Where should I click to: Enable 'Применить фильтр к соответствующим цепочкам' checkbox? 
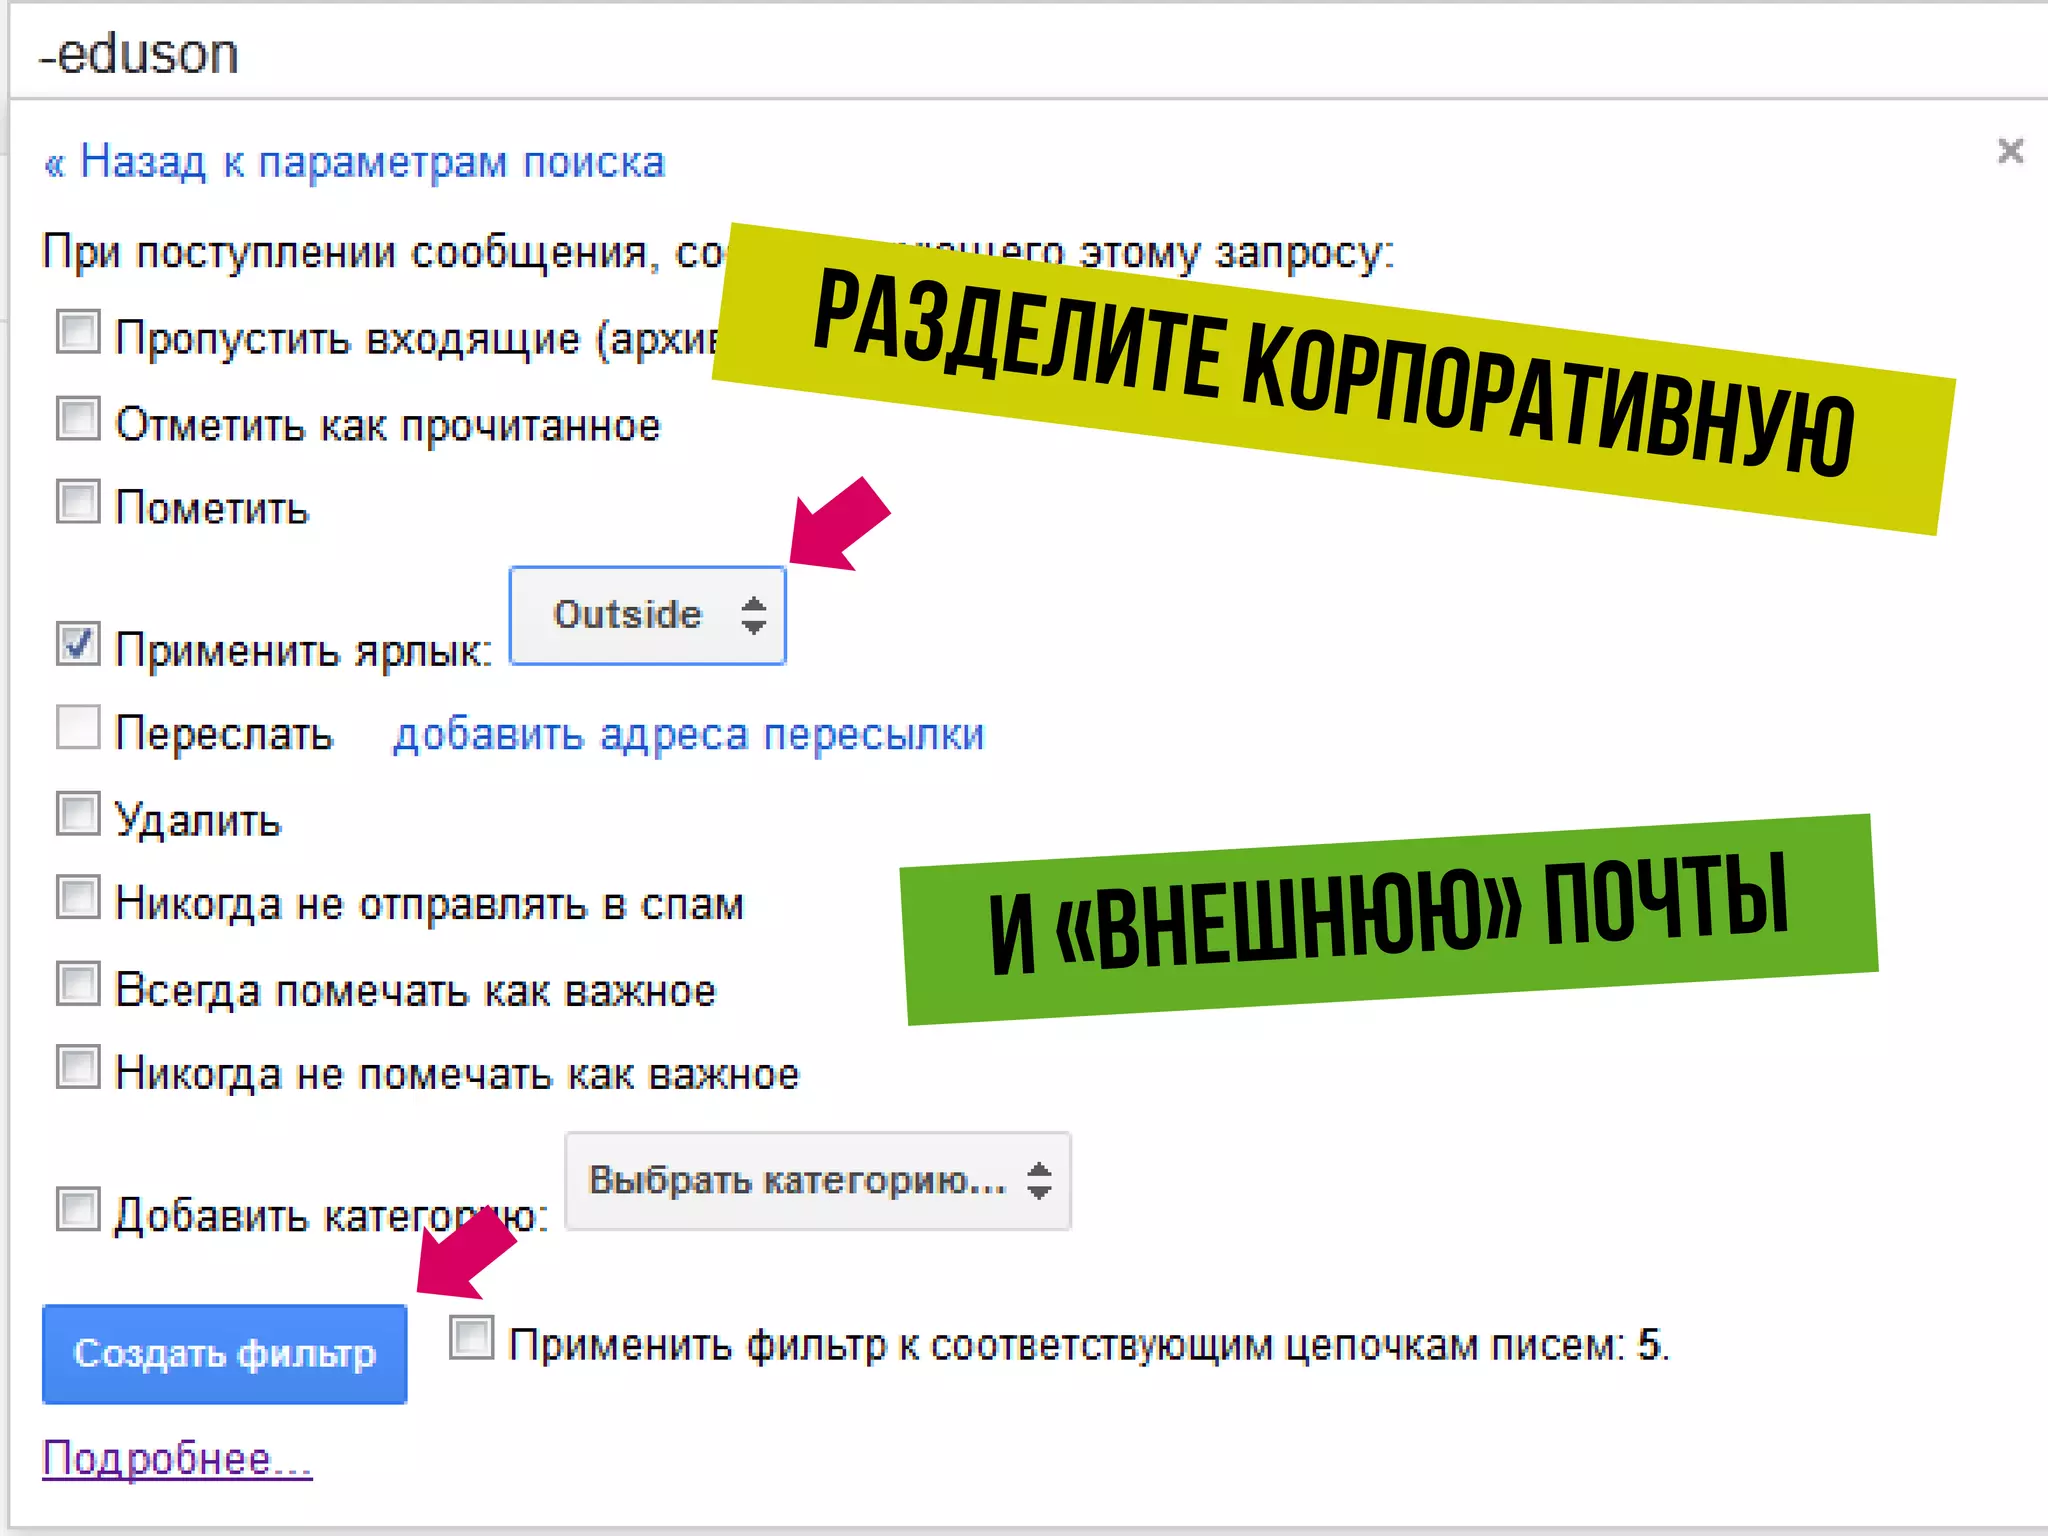(x=472, y=1337)
